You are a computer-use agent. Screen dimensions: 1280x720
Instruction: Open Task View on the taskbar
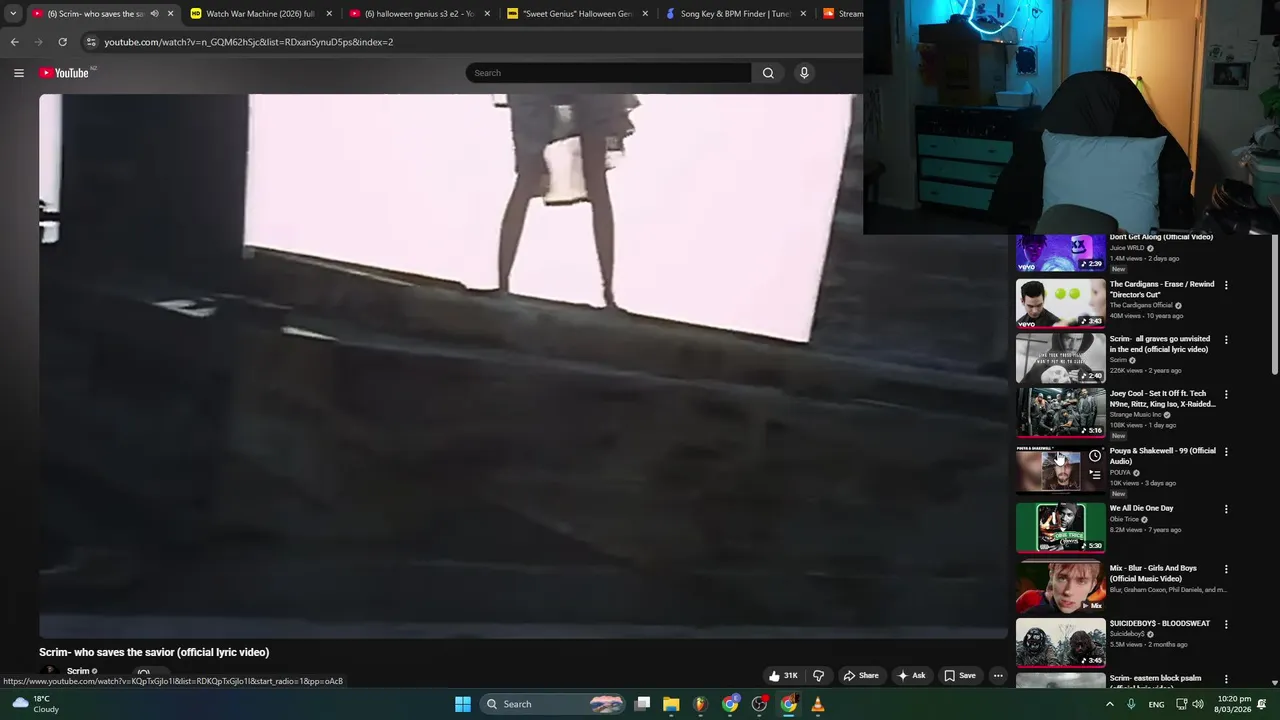coord(642,704)
